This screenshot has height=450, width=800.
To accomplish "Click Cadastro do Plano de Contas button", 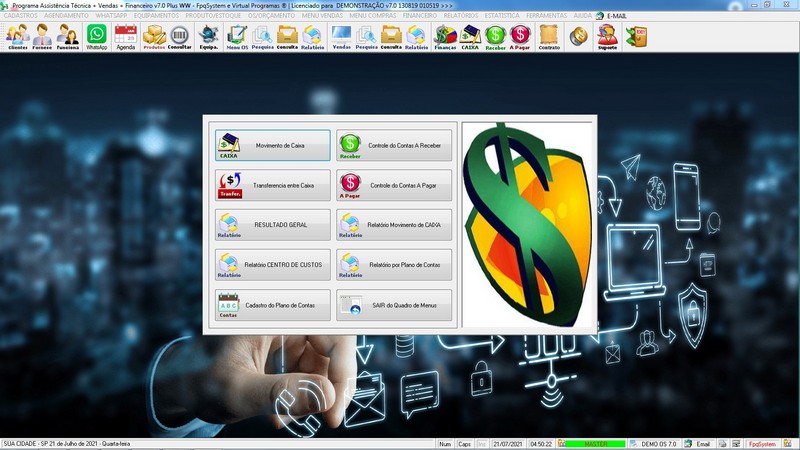I will pyautogui.click(x=272, y=305).
